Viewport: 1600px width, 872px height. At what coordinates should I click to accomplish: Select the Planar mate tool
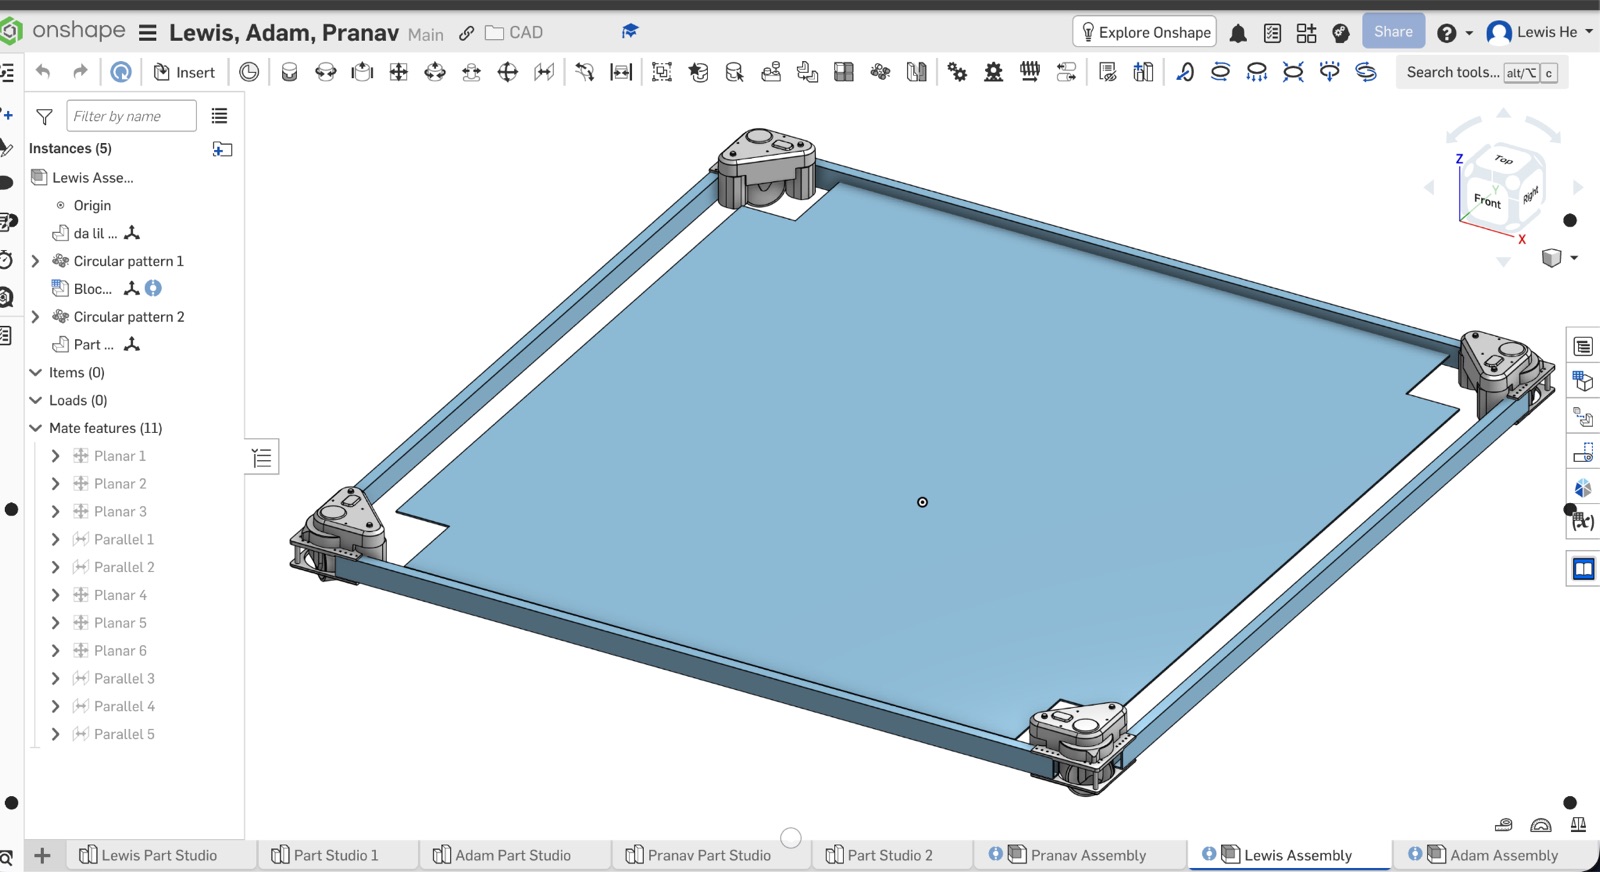click(x=398, y=72)
